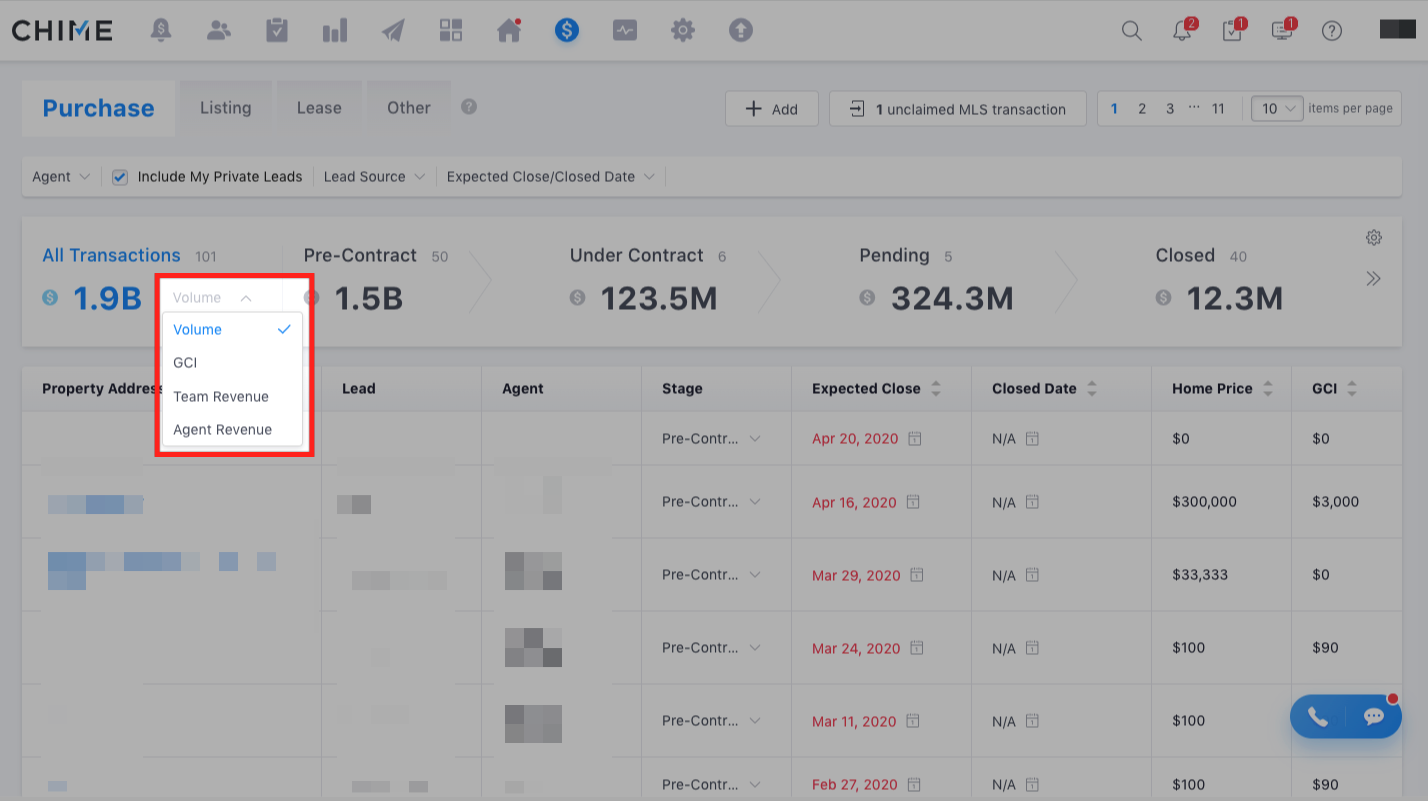Open task reminders icon with badge
The image size is (1428, 801).
1233,30
